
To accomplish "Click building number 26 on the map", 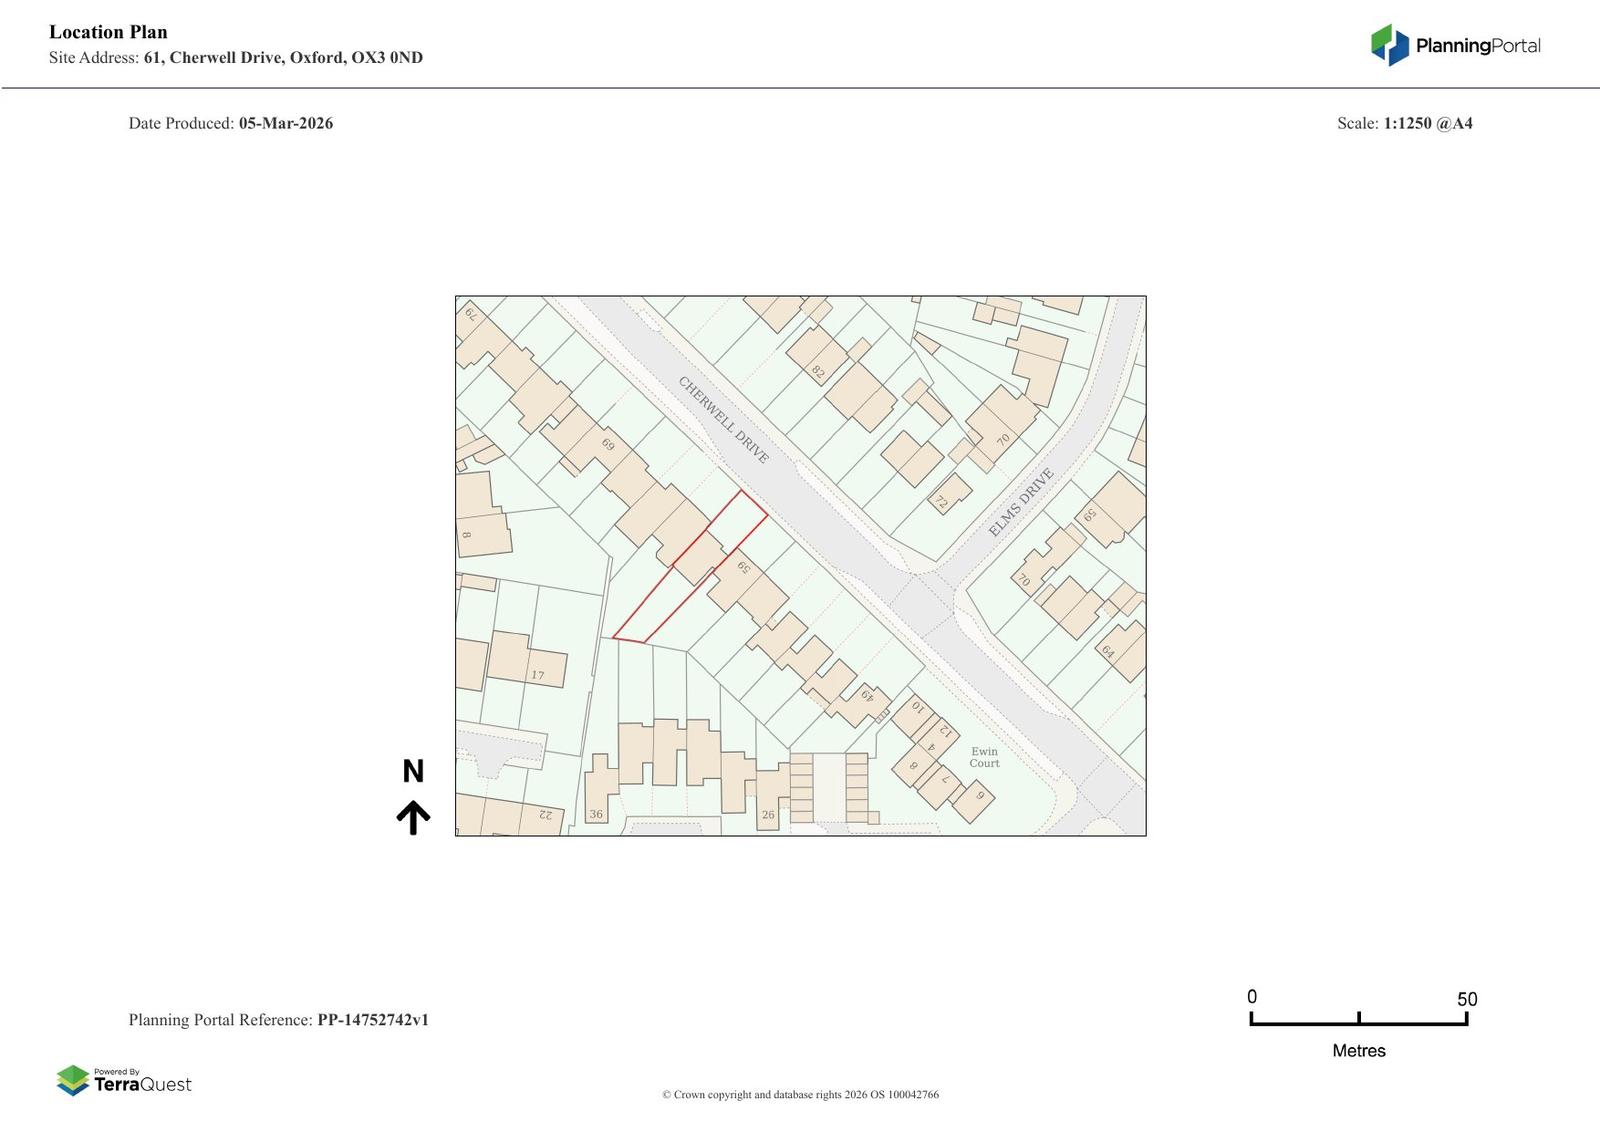I will (768, 814).
